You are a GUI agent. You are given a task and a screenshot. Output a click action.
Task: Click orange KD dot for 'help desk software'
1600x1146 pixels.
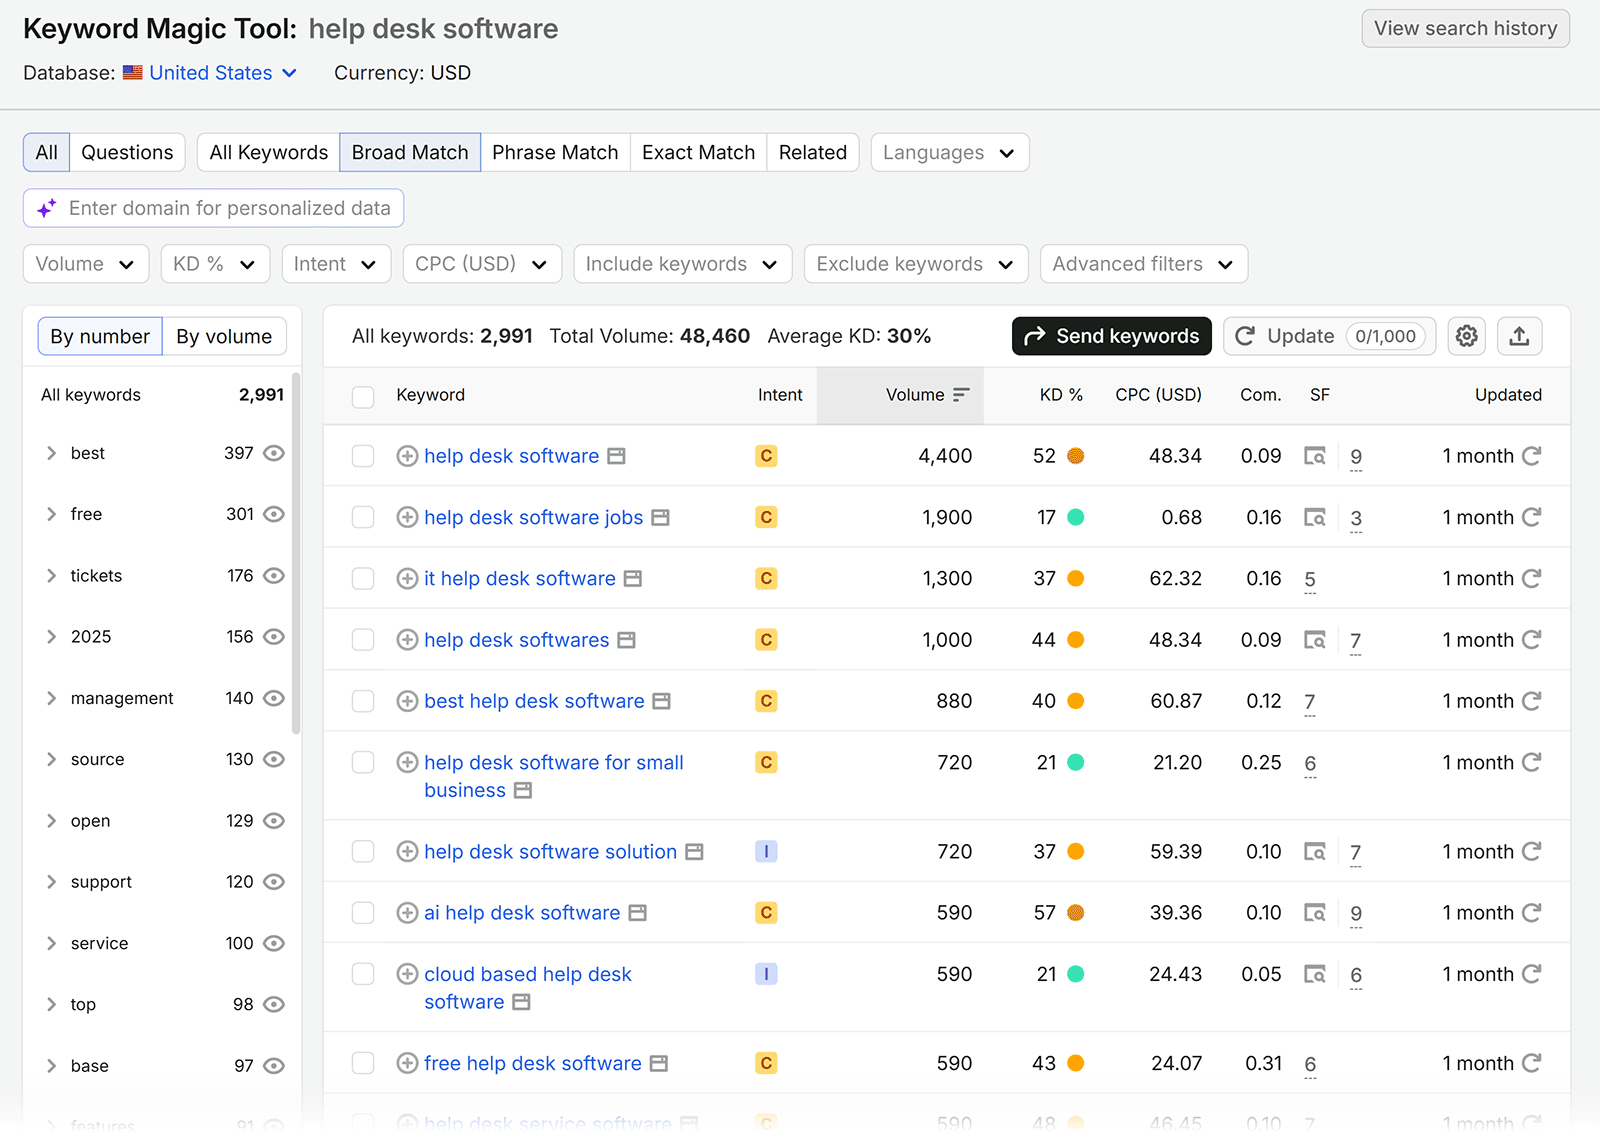[x=1076, y=456]
